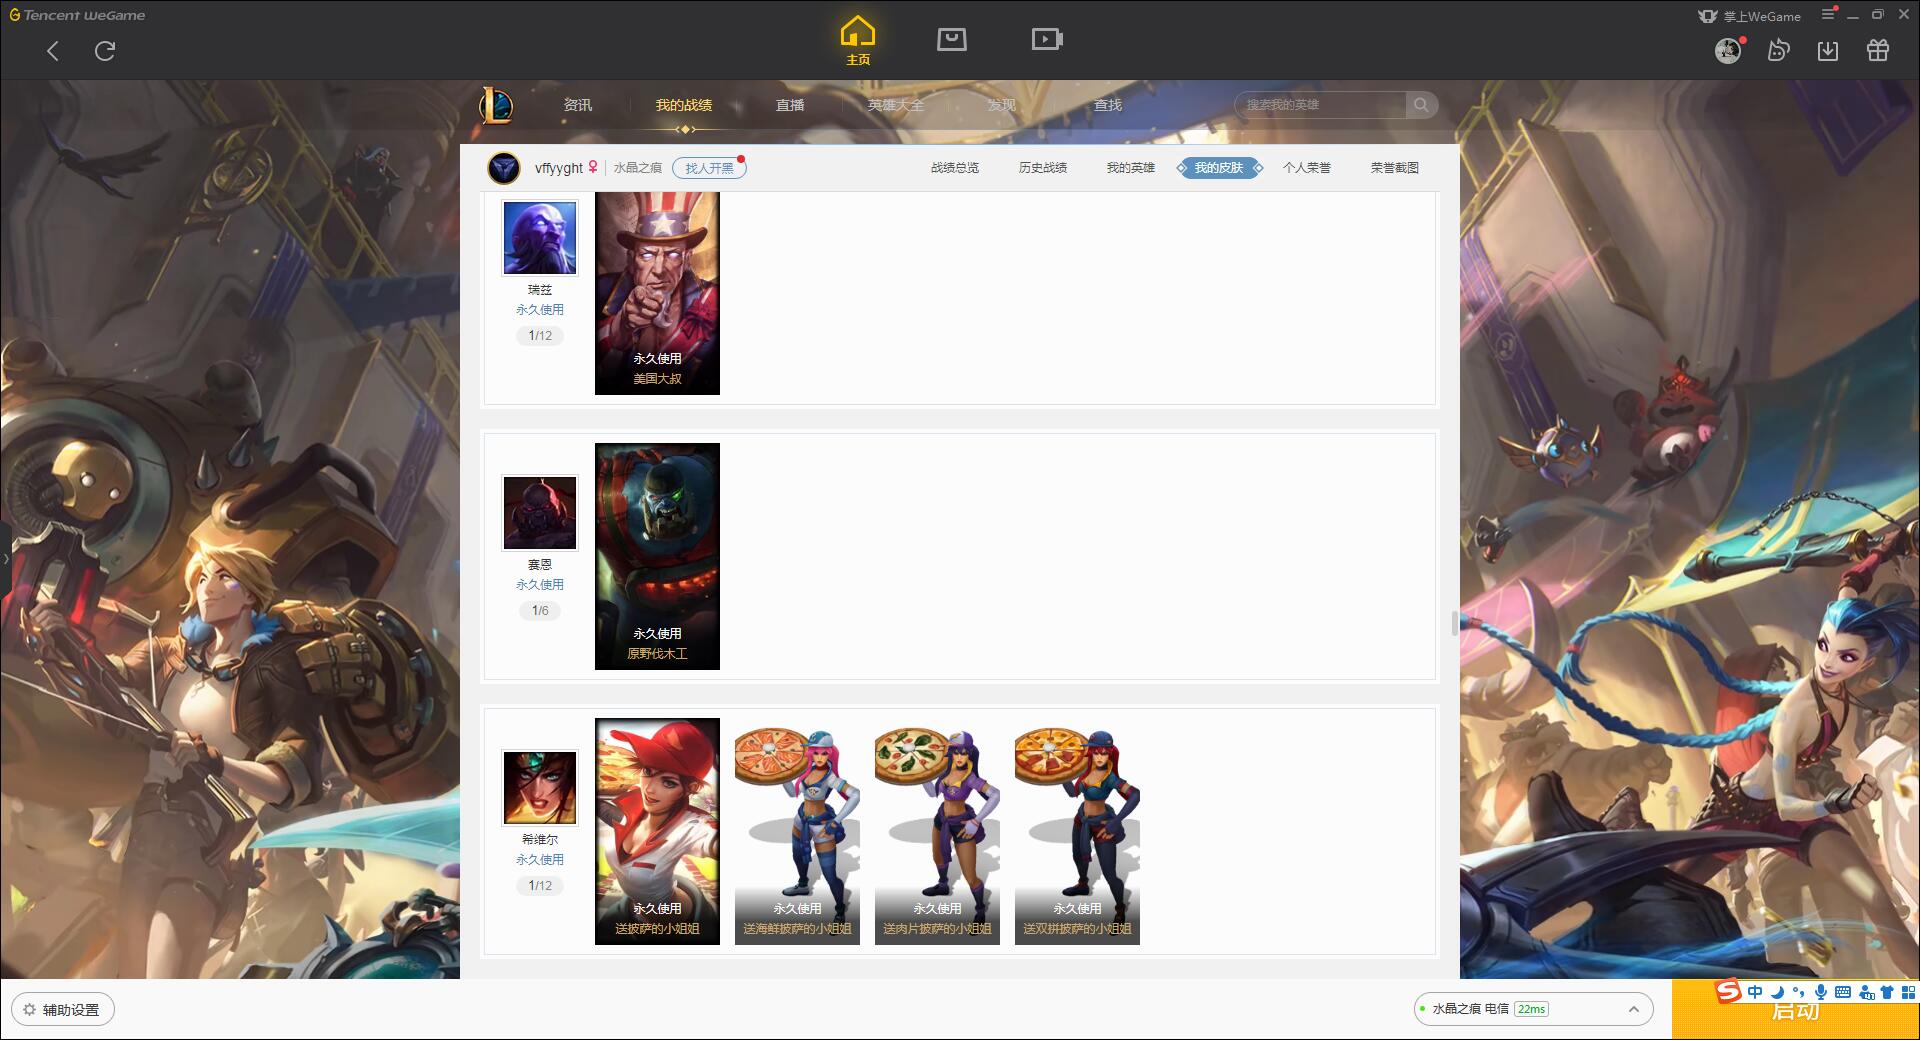The height and width of the screenshot is (1040, 1920).
Task: Open the 美国大叔 skin card
Action: [657, 293]
